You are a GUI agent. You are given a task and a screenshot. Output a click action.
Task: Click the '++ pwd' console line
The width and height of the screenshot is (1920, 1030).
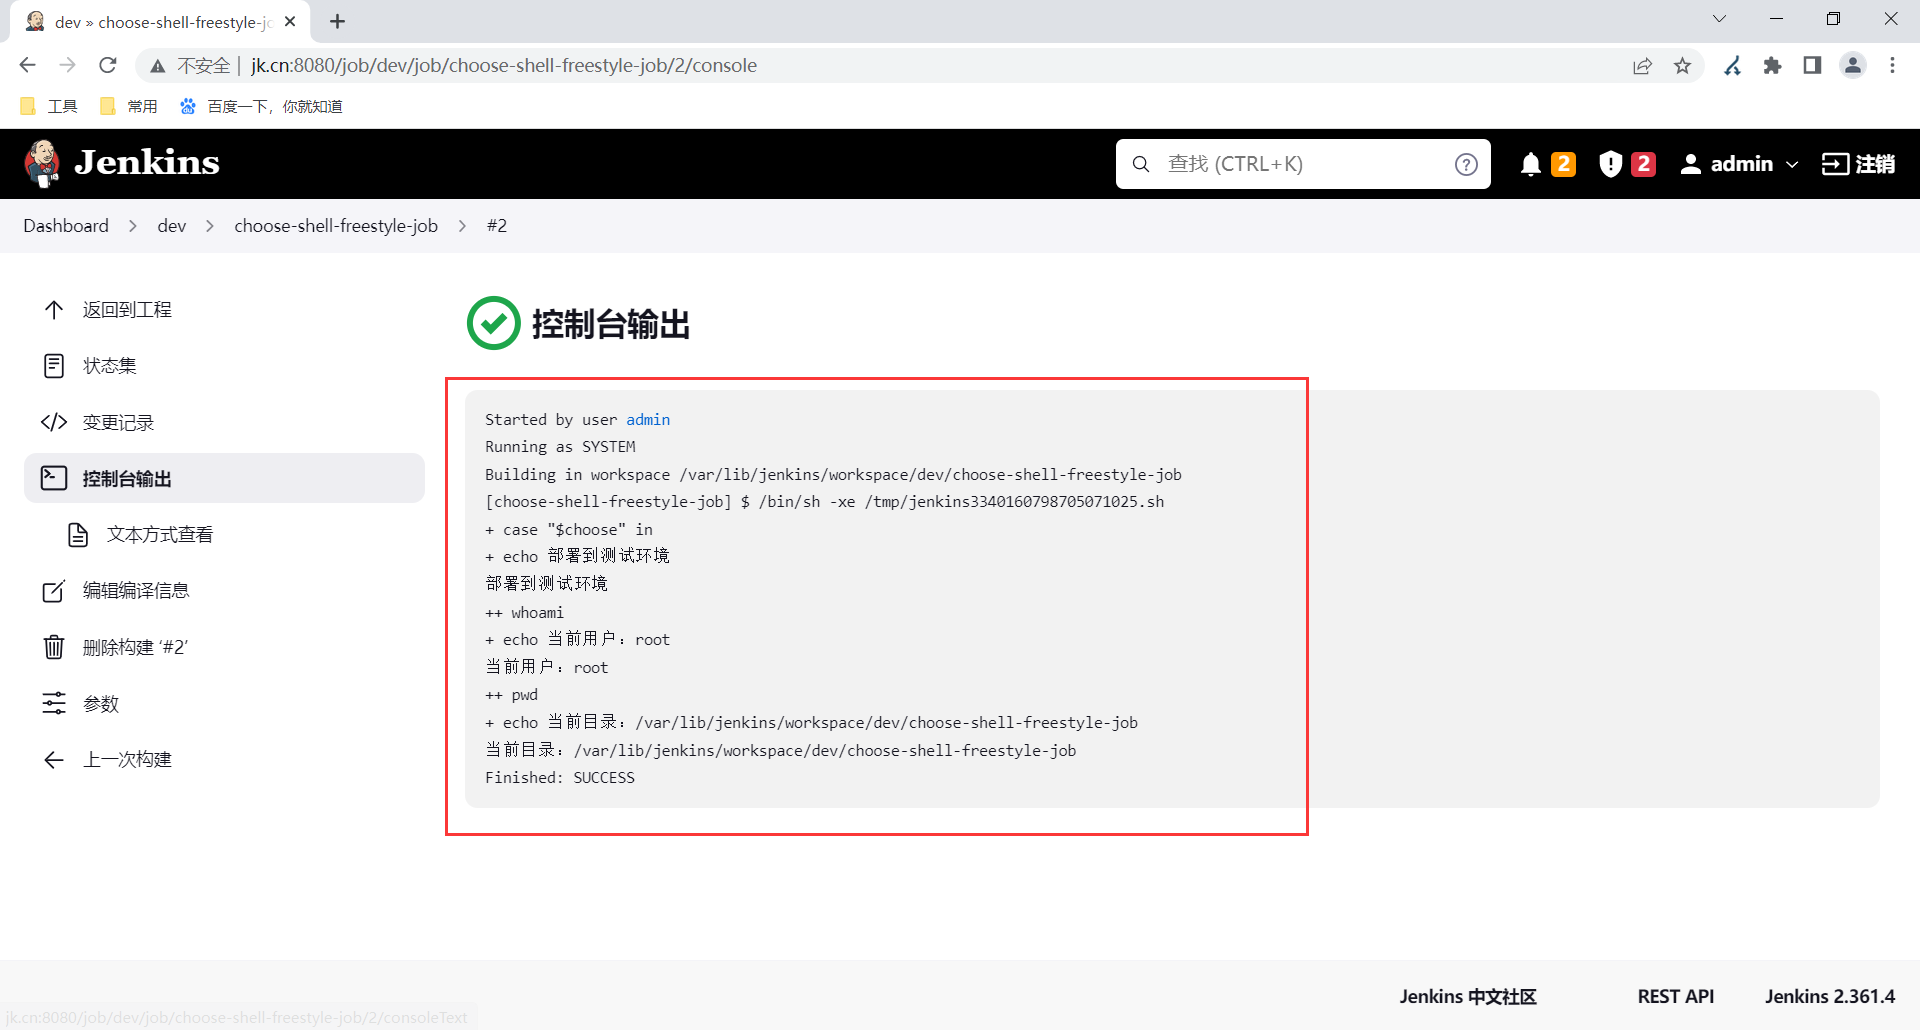(512, 695)
